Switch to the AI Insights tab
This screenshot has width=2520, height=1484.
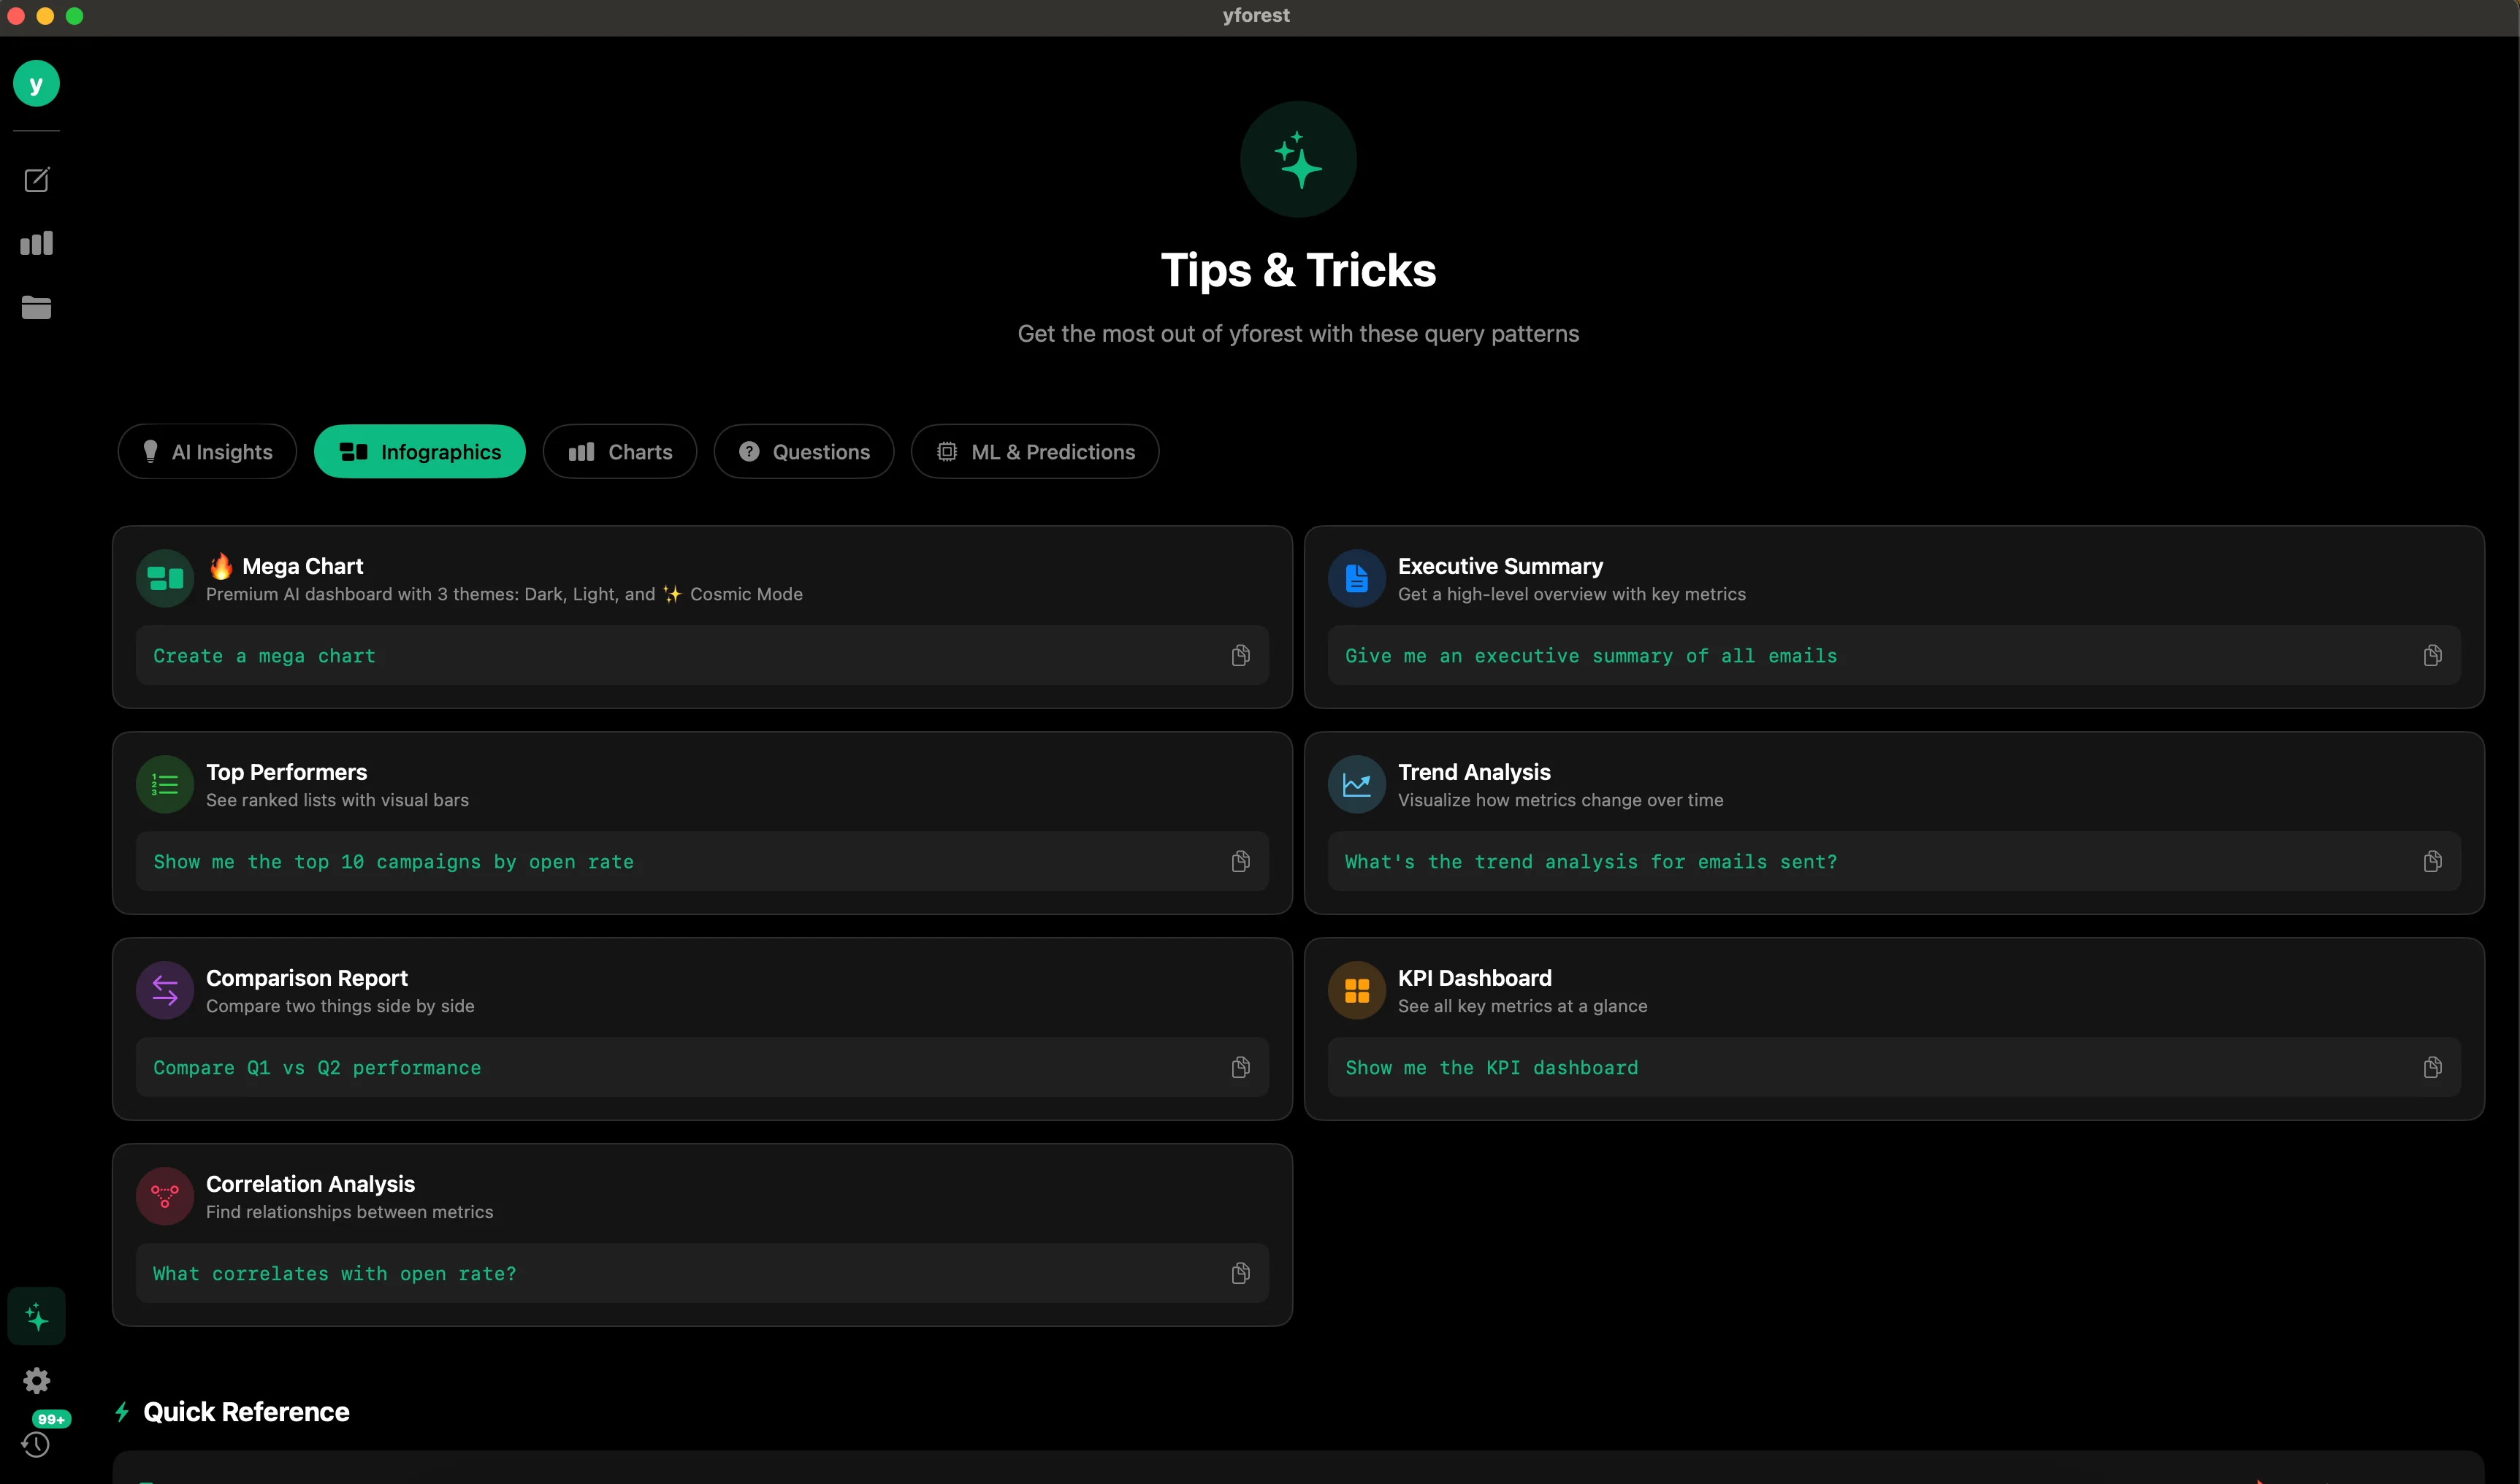(x=207, y=452)
